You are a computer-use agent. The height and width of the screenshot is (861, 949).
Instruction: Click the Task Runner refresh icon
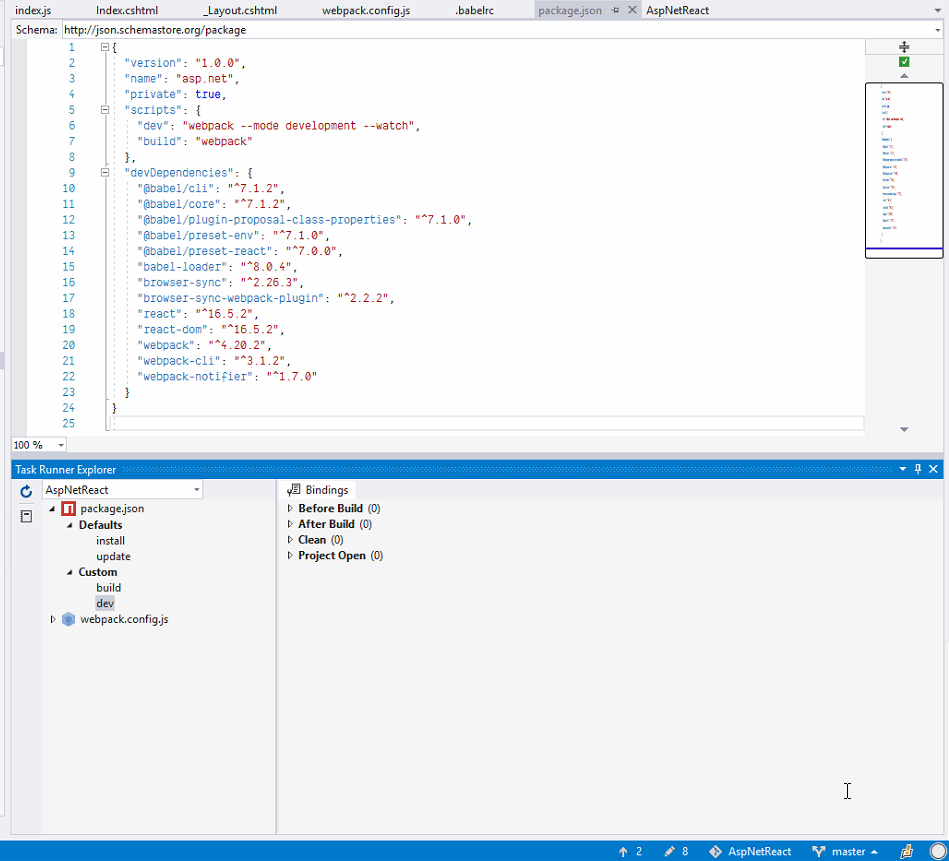[x=26, y=491]
